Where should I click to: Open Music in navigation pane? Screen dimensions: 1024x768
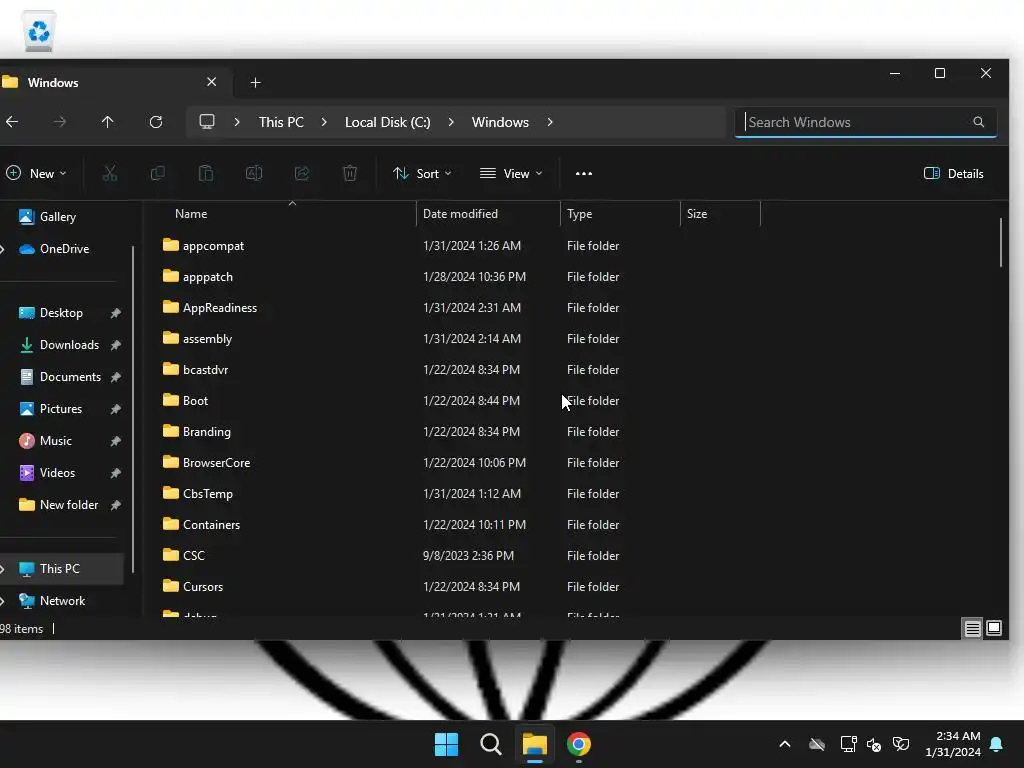[56, 441]
